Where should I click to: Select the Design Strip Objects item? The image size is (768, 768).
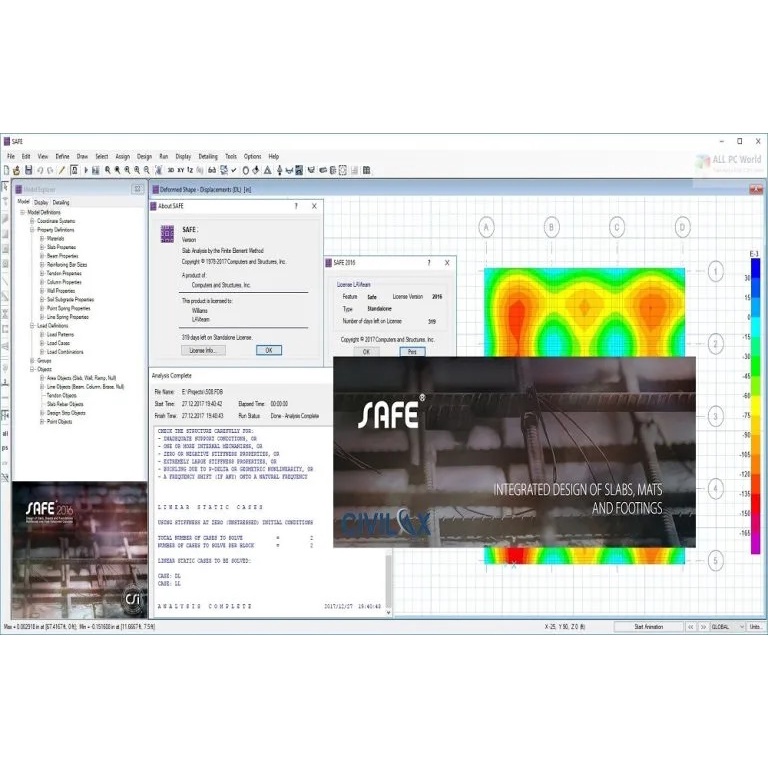tap(66, 413)
